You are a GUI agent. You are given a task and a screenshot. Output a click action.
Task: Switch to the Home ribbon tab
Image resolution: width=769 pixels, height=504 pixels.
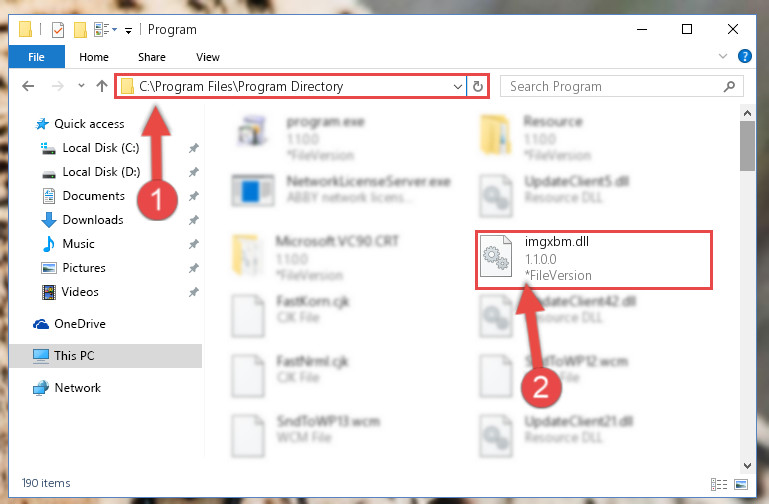94,57
